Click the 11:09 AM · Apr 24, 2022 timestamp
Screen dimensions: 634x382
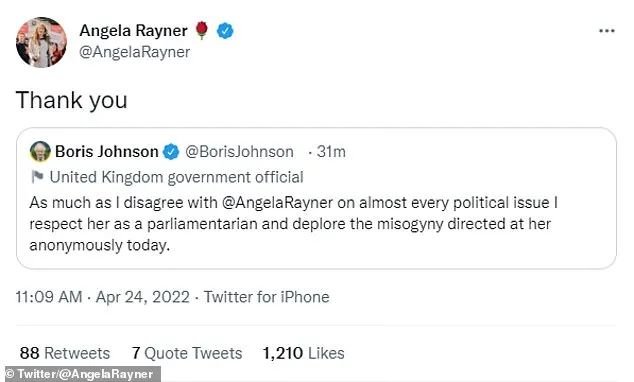point(103,297)
